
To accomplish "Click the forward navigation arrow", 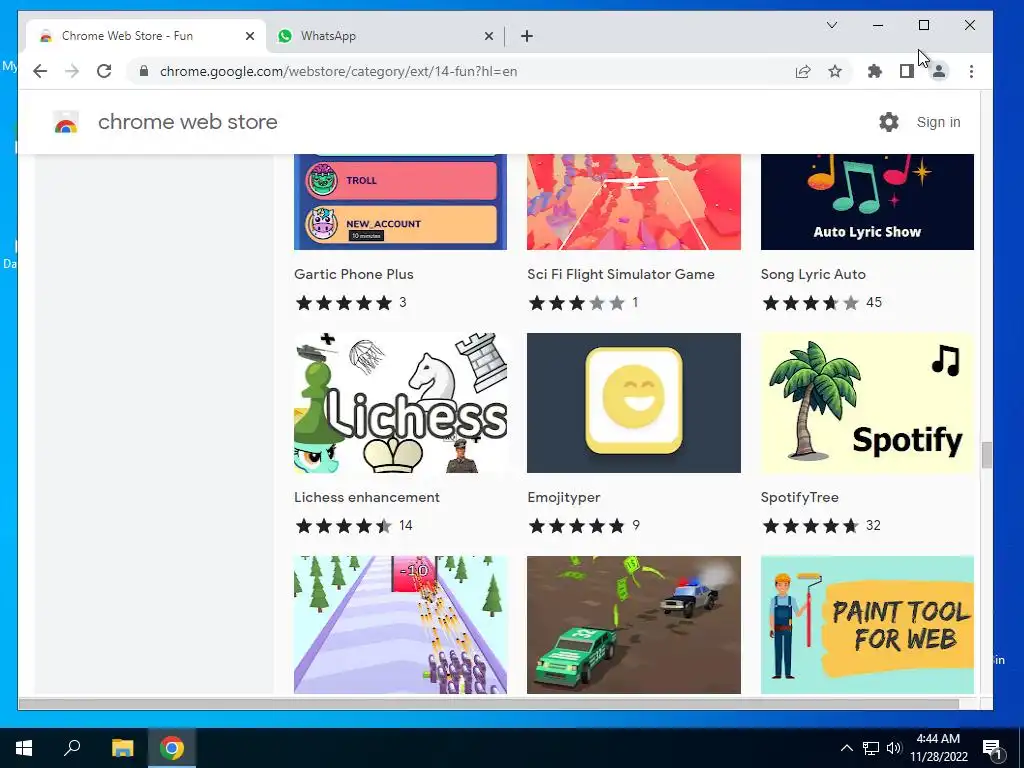I will click(x=72, y=71).
